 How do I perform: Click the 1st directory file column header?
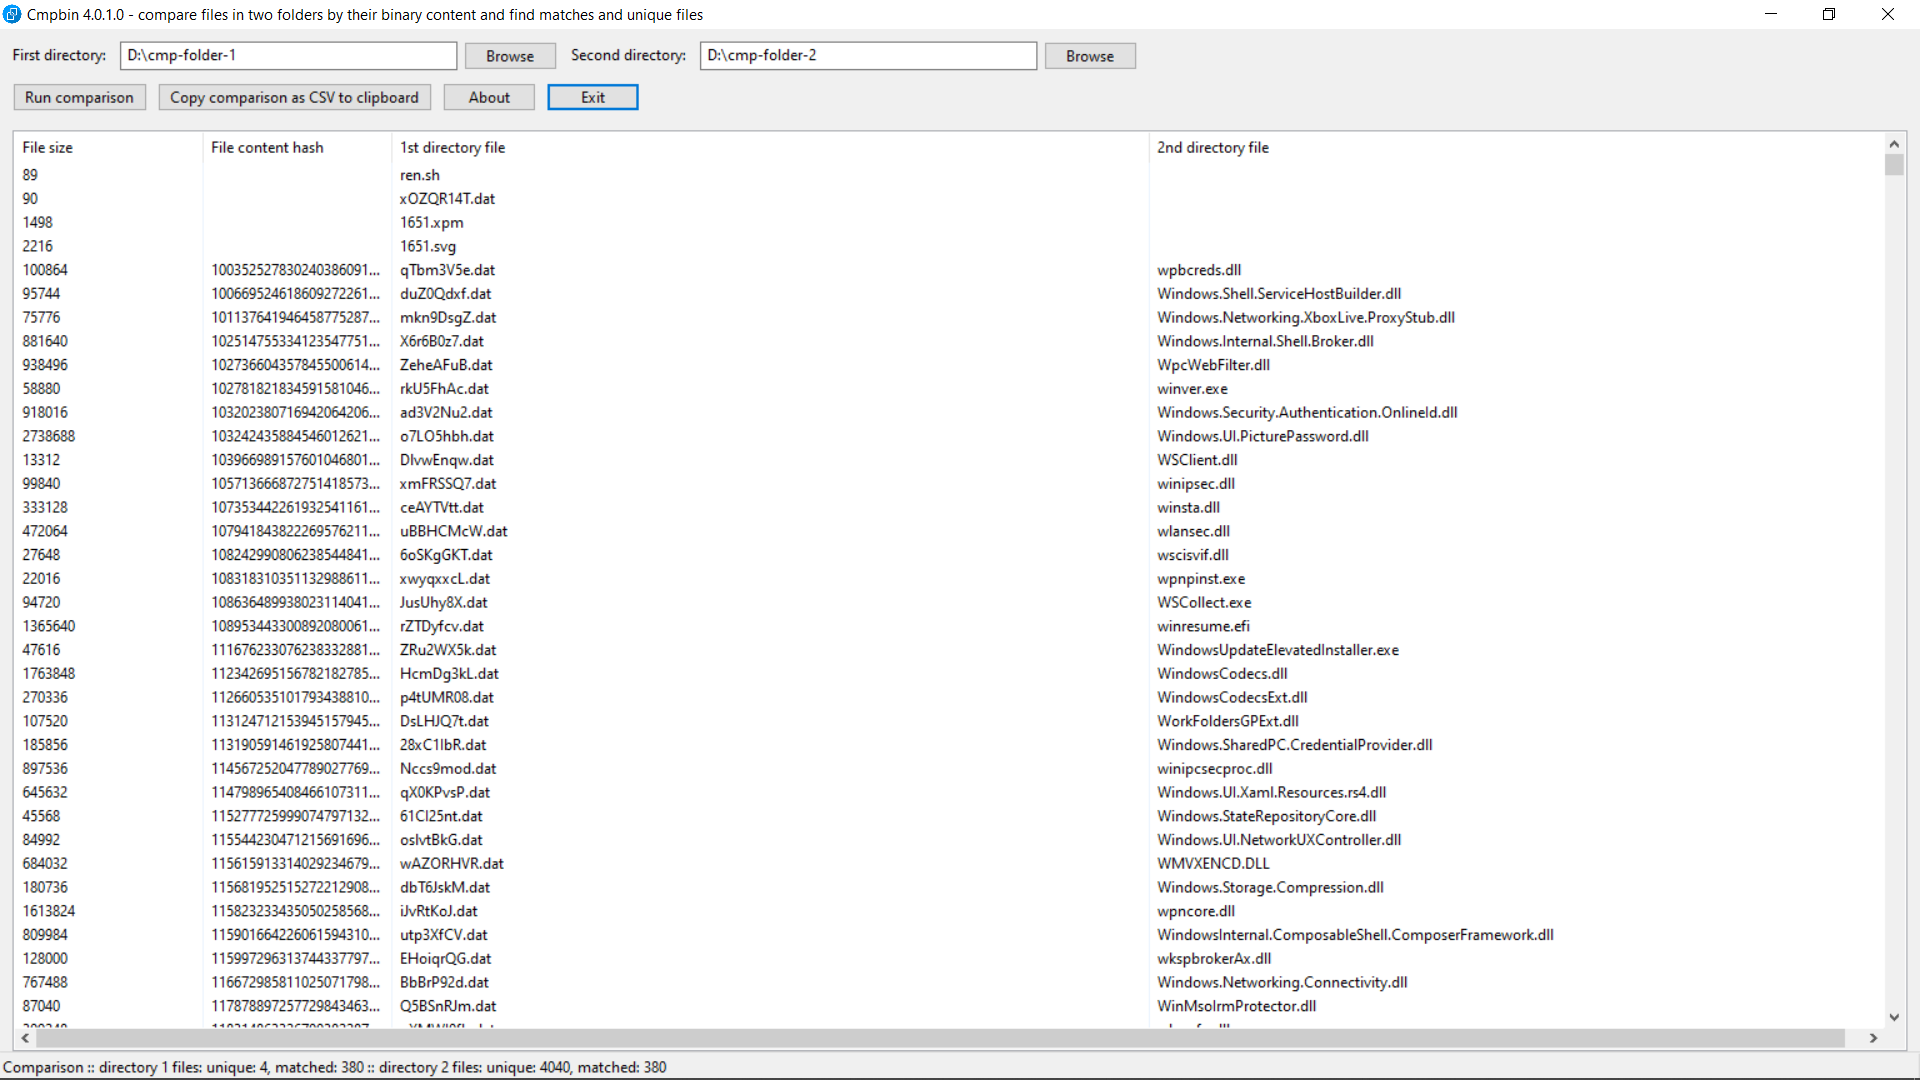click(452, 147)
